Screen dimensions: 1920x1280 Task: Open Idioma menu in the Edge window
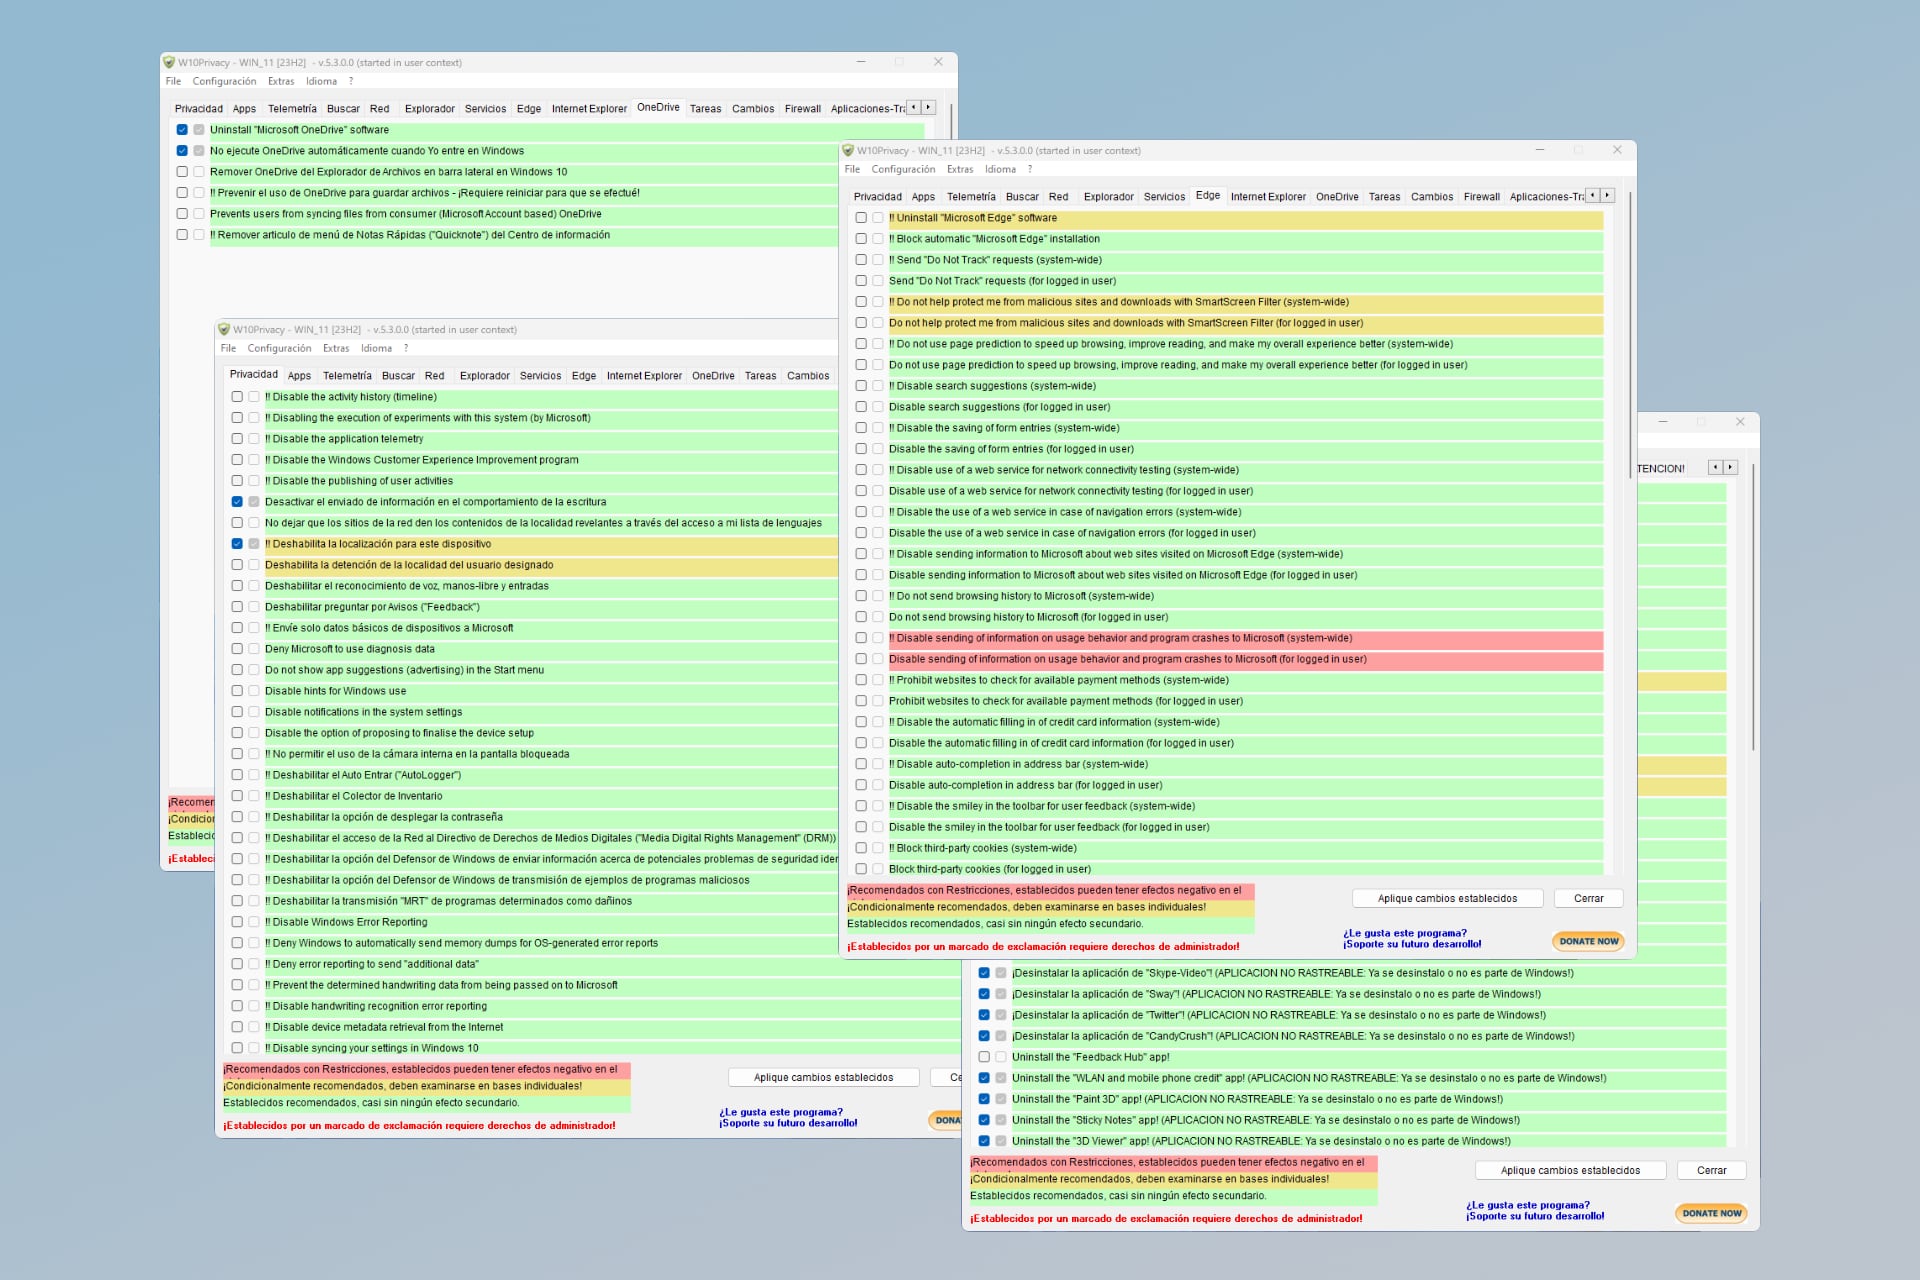click(999, 170)
